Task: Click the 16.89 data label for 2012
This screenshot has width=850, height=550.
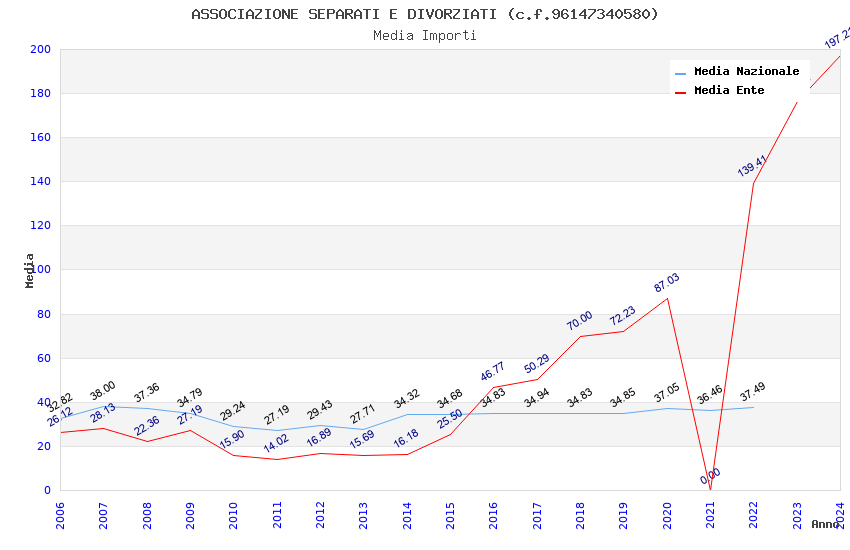Action: [x=319, y=437]
